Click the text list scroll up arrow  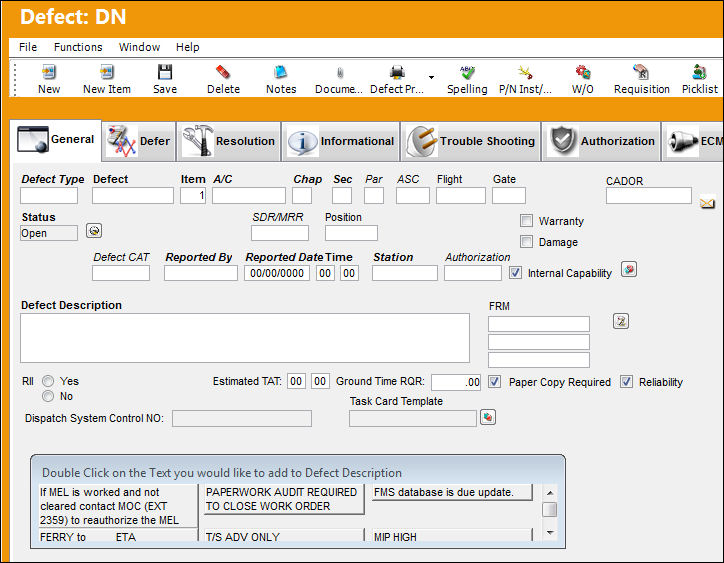coord(549,493)
